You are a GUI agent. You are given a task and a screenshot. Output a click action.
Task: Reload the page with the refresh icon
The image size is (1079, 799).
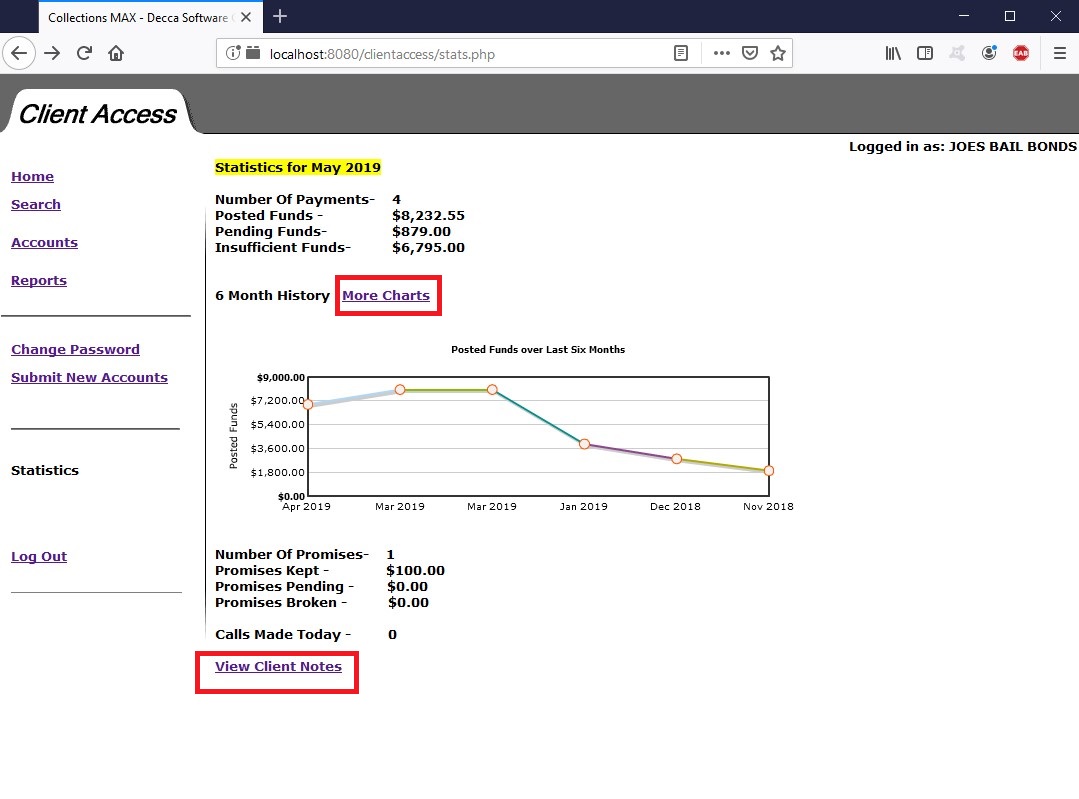(84, 53)
